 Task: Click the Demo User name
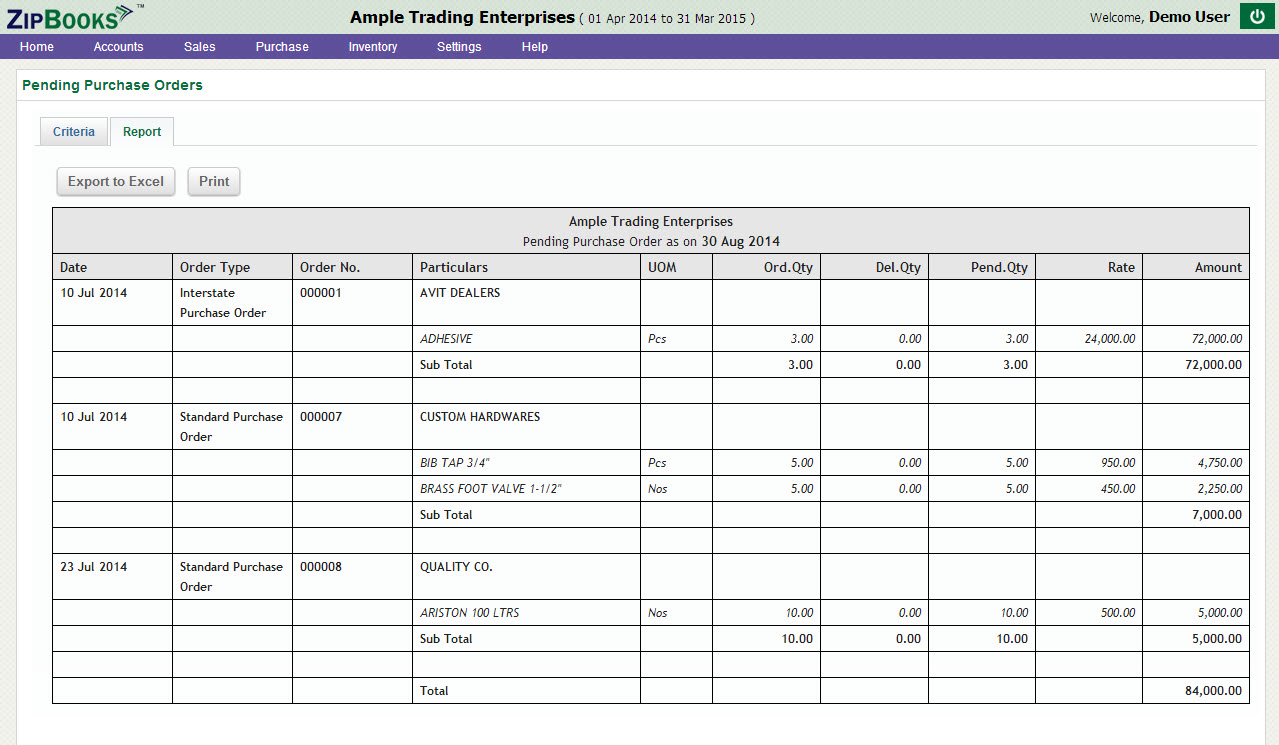1189,17
